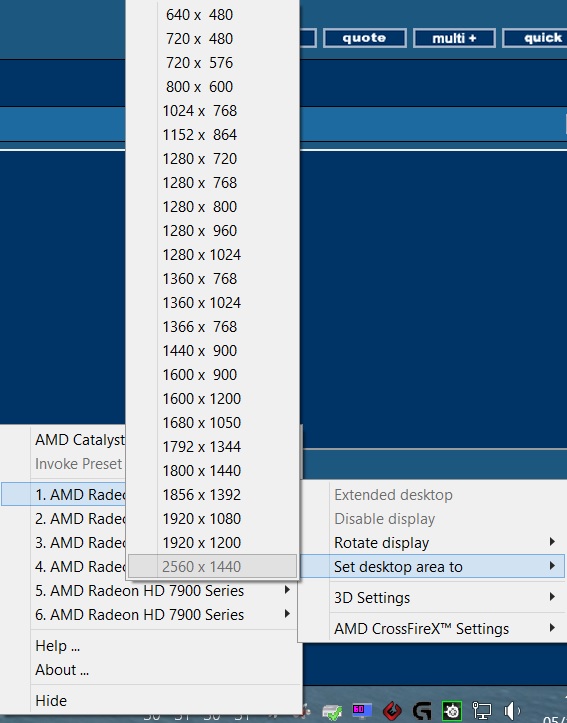Expand the Rotate display submenu arrow
The width and height of the screenshot is (567, 723).
pos(552,542)
